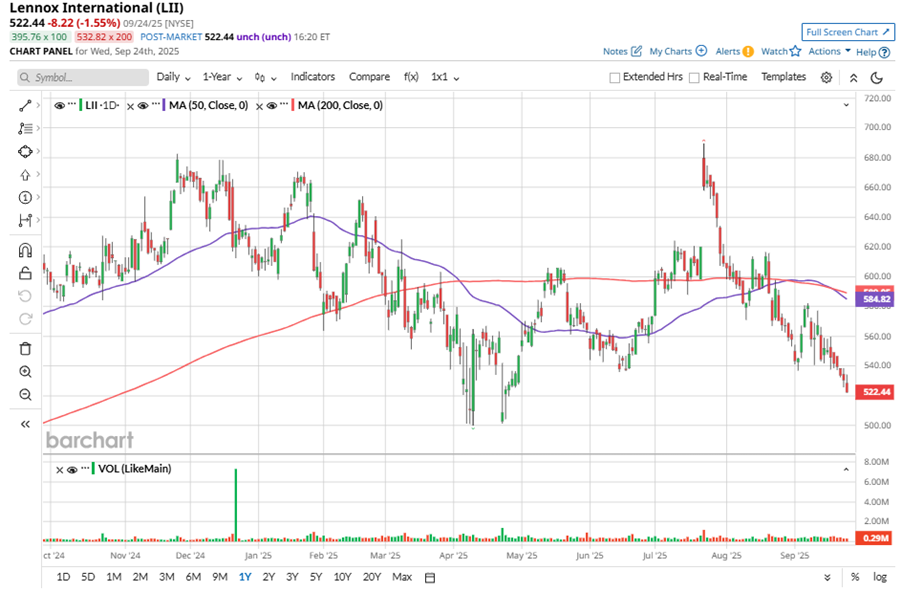Screen dimensions: 902x592
Task: Toggle percent scale mode
Action: coord(855,576)
